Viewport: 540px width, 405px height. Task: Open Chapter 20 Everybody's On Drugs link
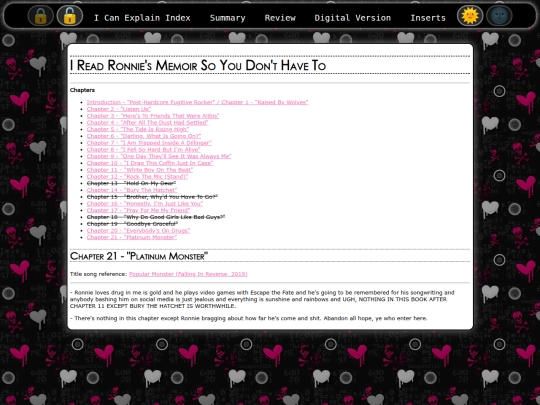pyautogui.click(x=138, y=230)
